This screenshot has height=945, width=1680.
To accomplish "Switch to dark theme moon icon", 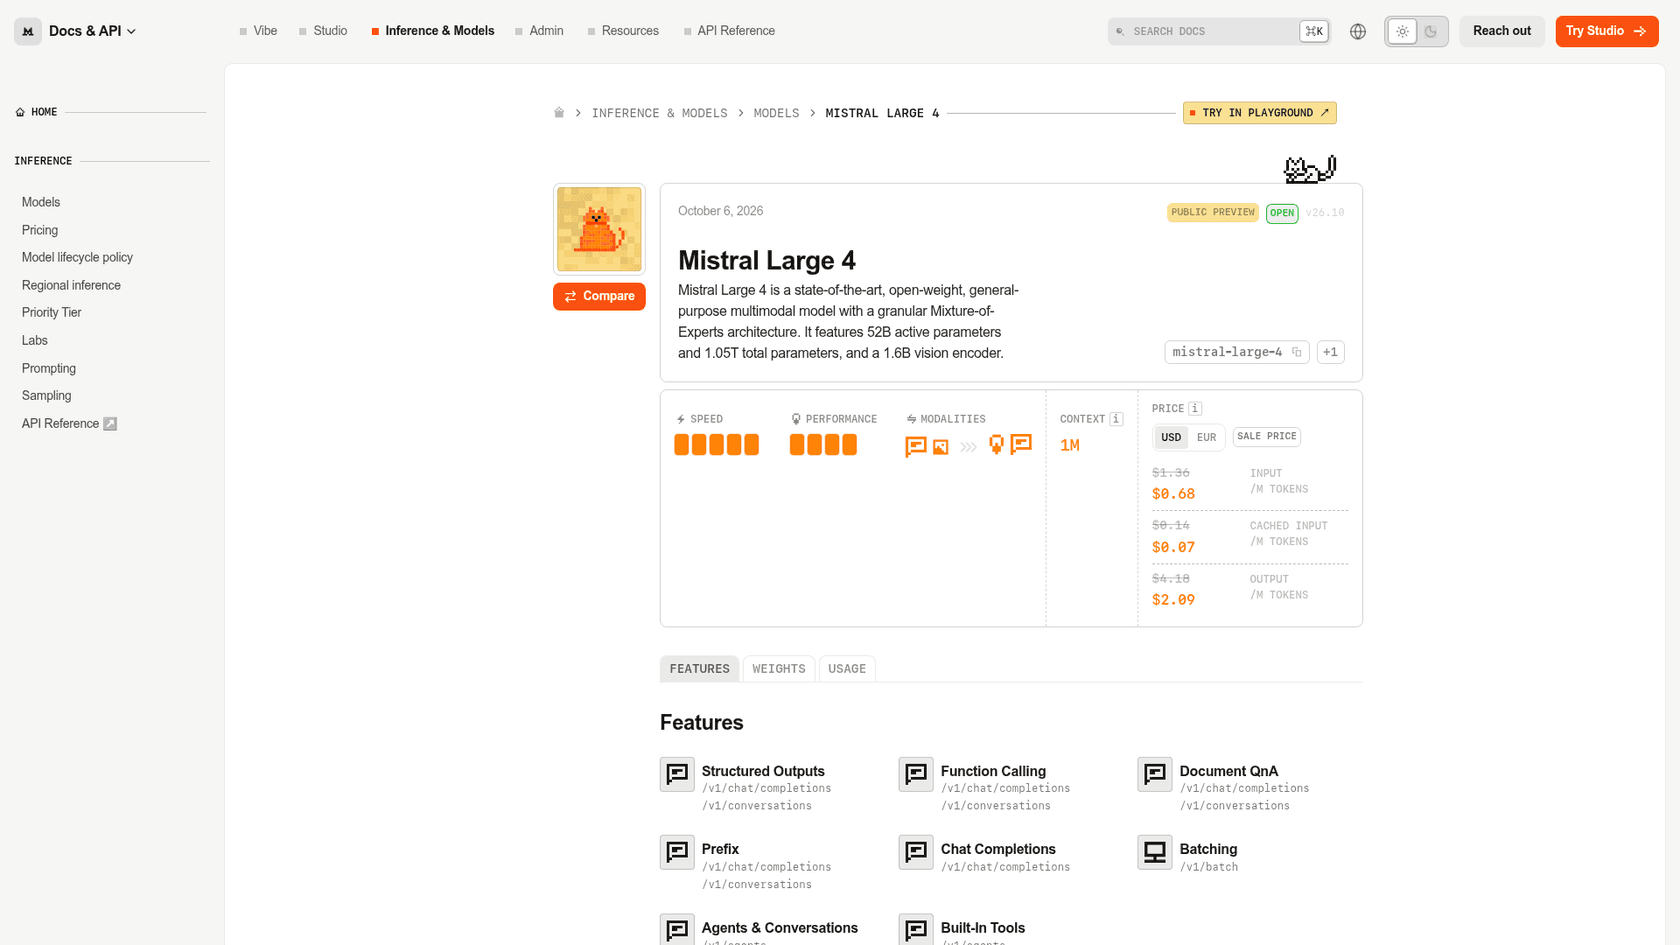I will 1431,31.
